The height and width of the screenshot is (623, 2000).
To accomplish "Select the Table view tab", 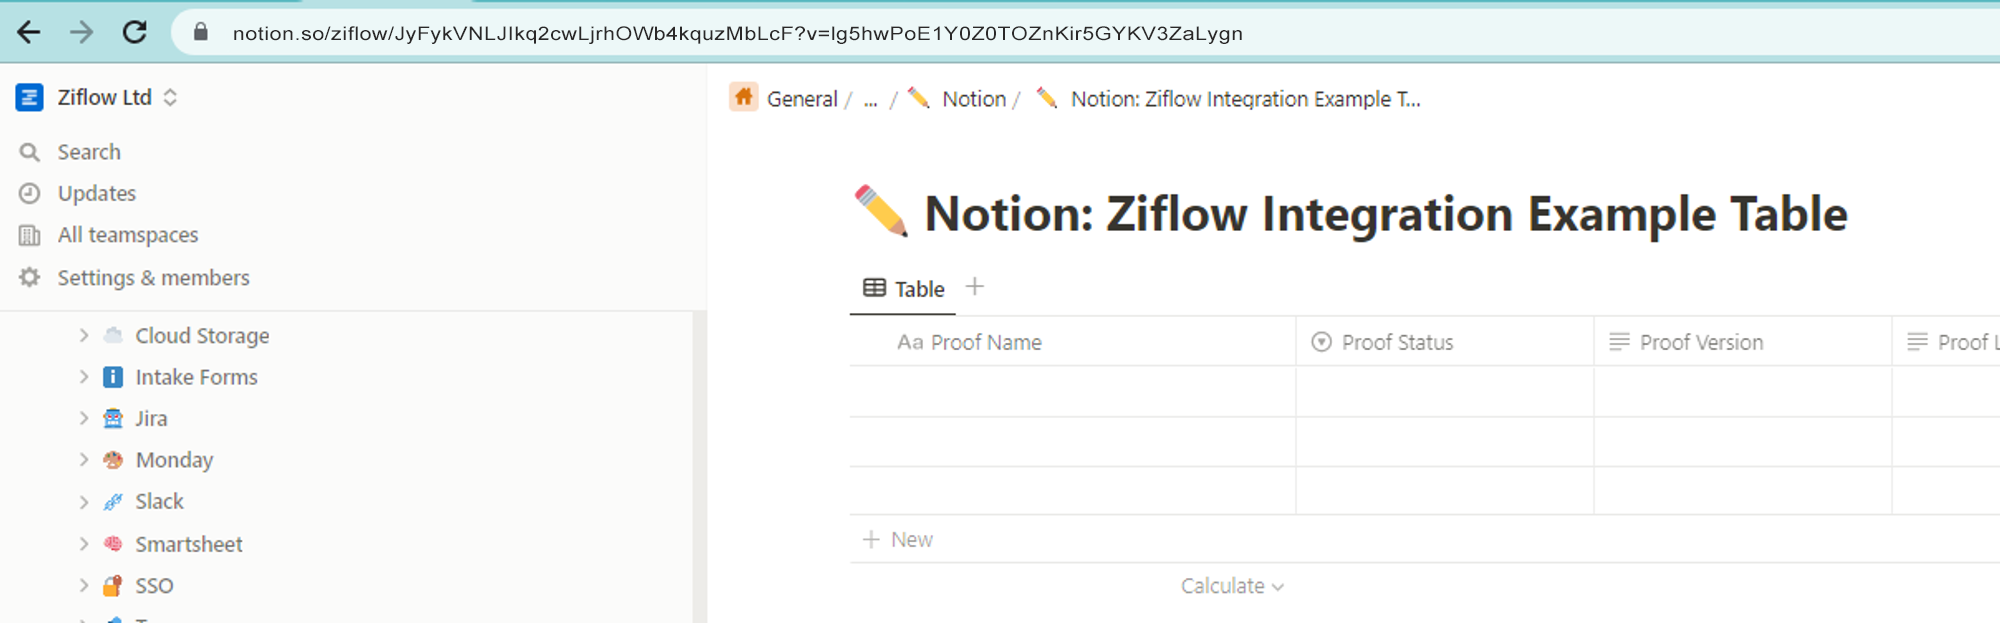I will (x=903, y=289).
